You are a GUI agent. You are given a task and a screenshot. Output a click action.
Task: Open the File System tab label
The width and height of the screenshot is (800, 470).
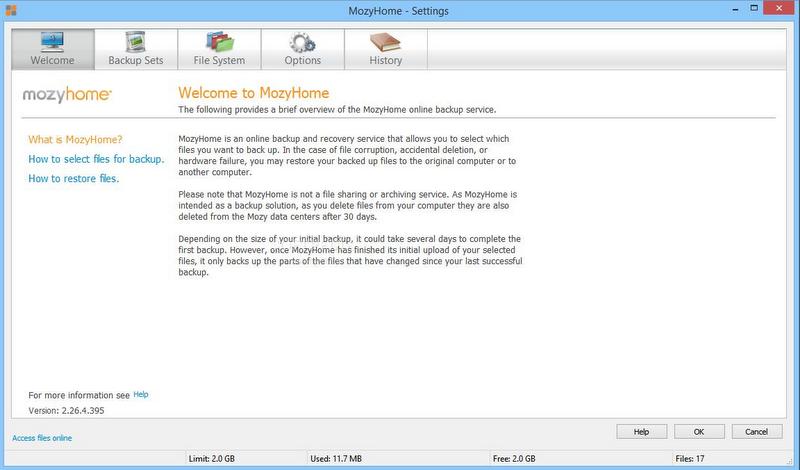coord(219,60)
